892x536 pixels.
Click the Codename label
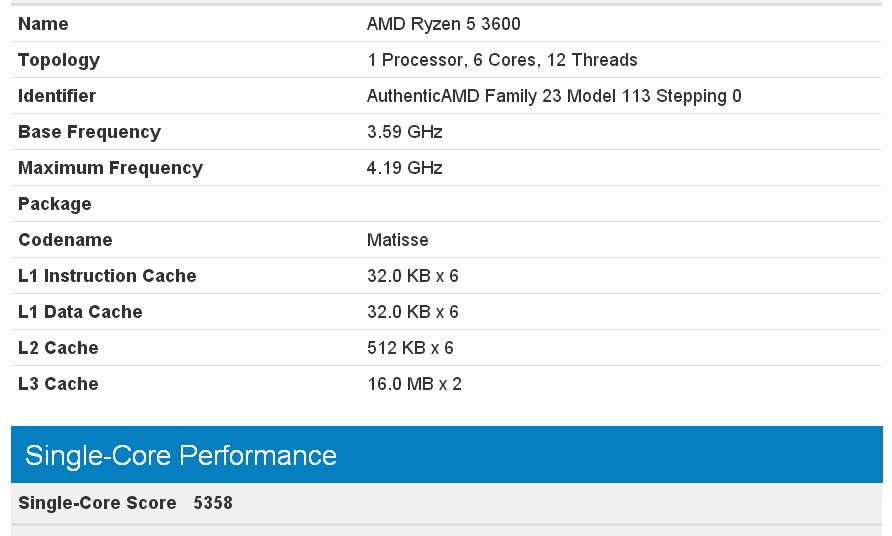[x=65, y=240]
